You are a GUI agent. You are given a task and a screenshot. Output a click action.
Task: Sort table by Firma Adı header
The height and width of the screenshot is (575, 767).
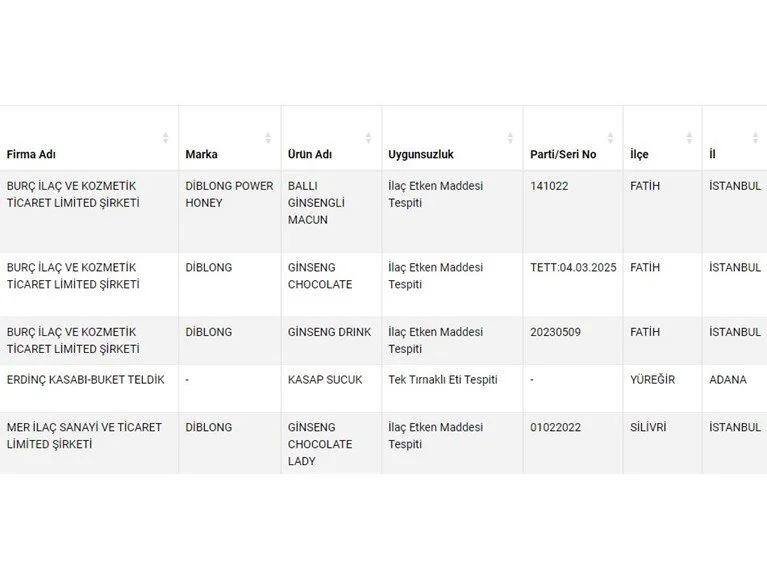31,155
